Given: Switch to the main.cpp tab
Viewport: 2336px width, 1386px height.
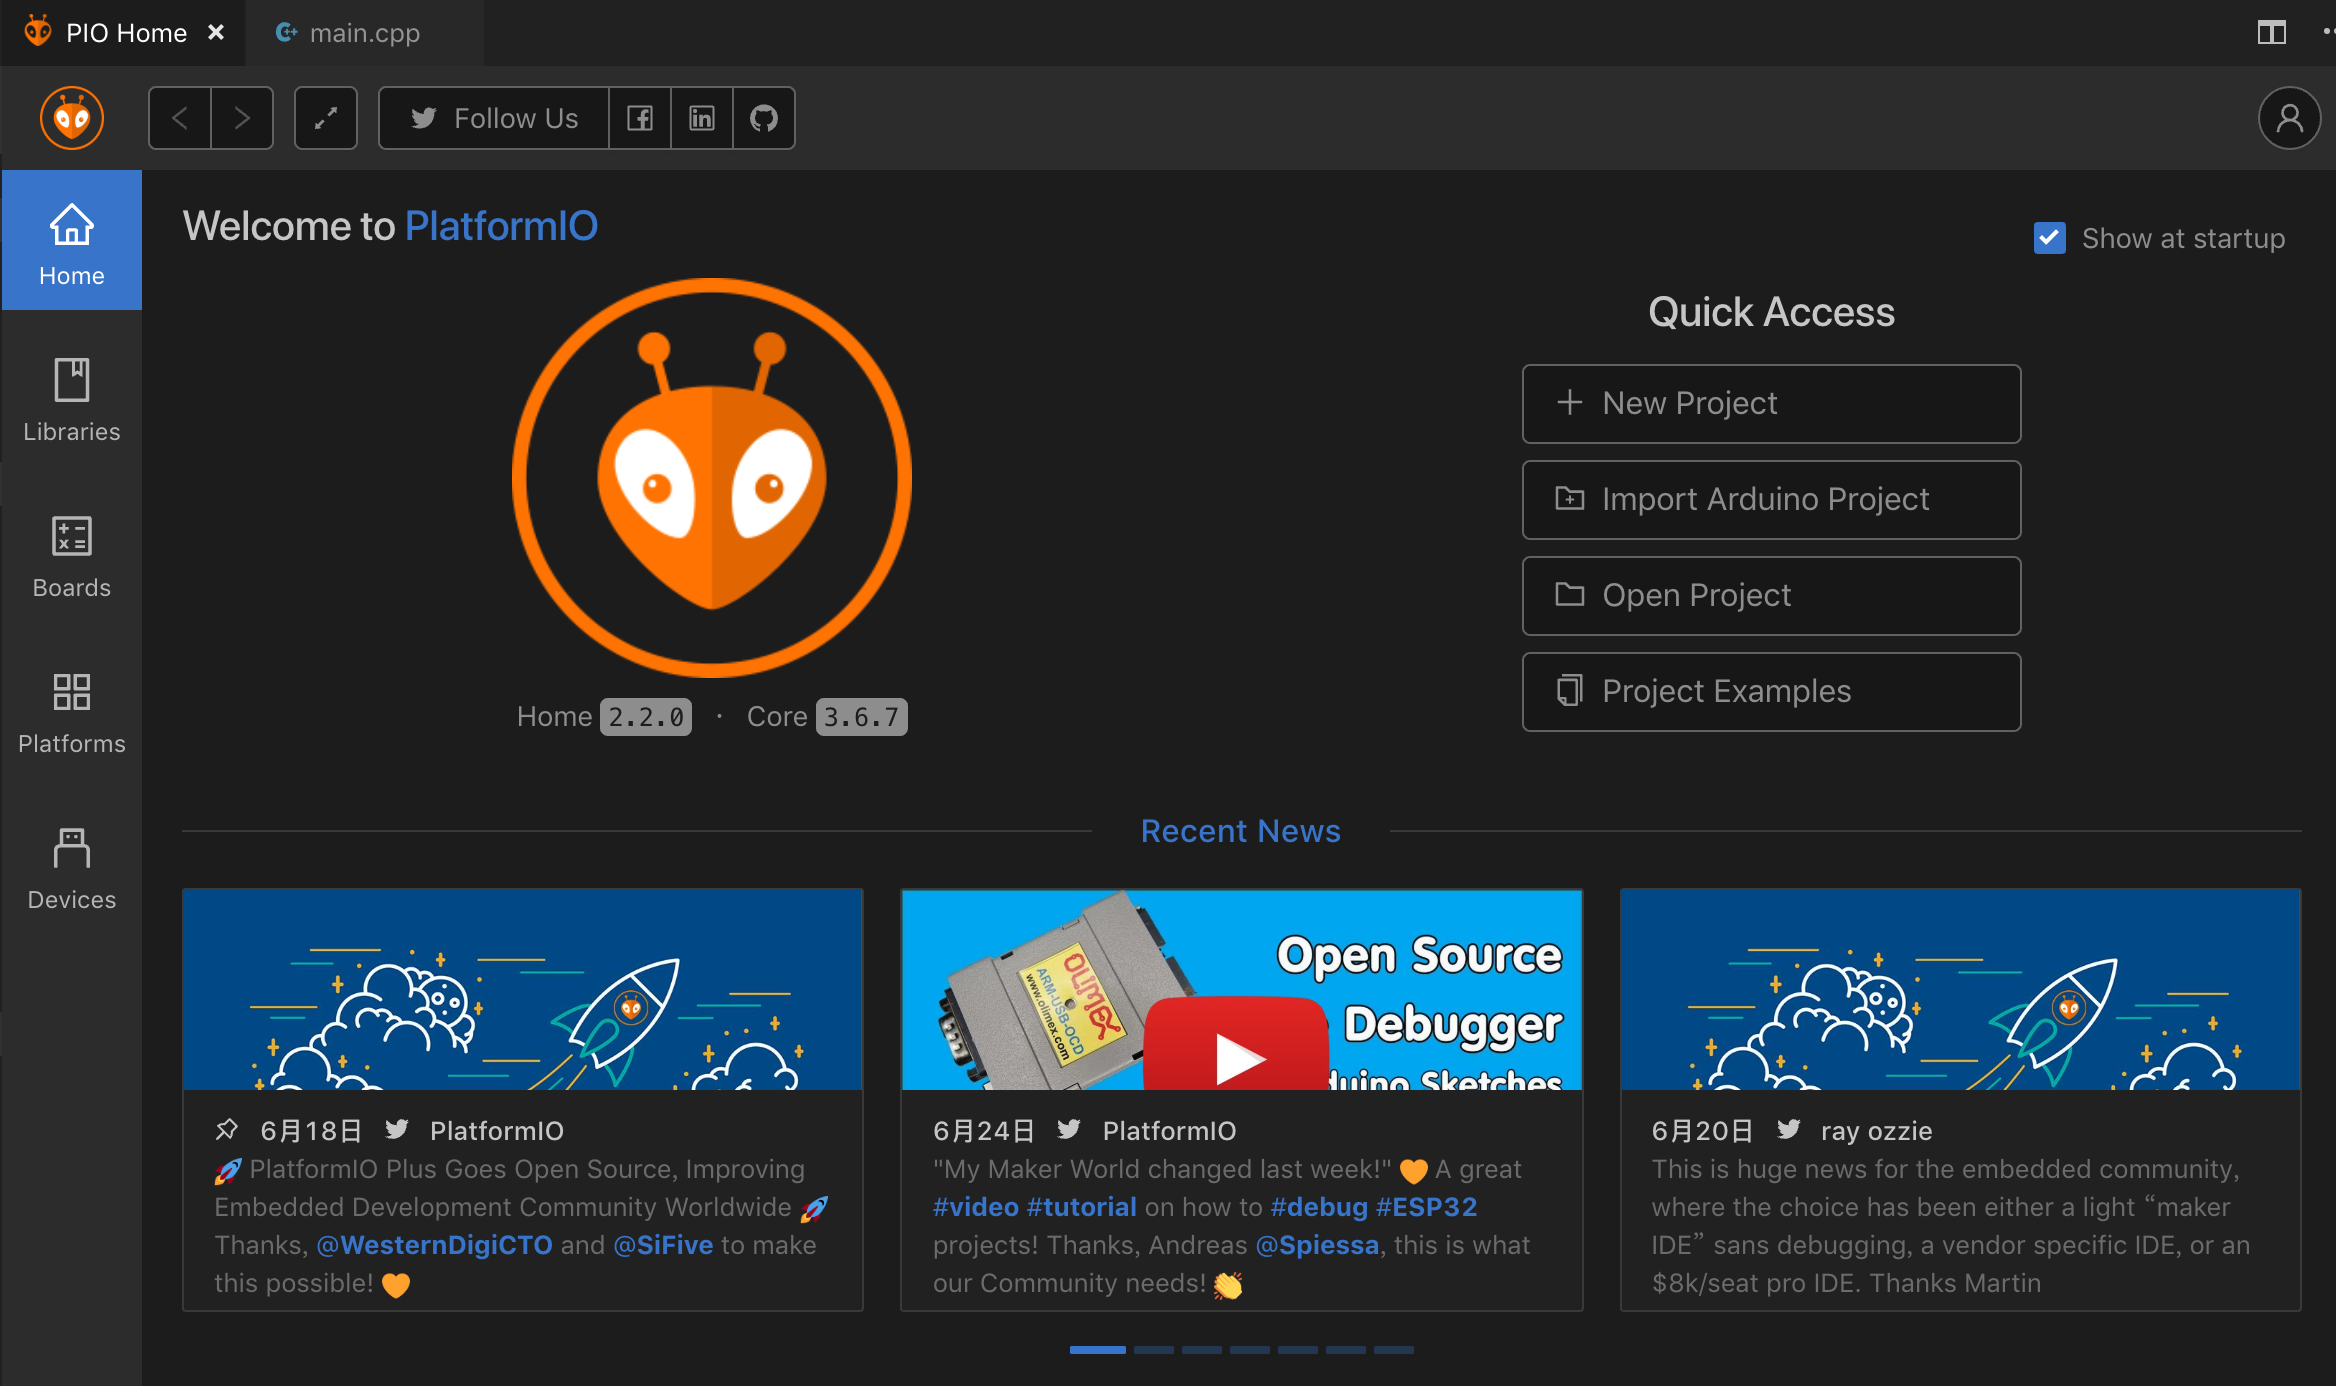Looking at the screenshot, I should (x=364, y=33).
